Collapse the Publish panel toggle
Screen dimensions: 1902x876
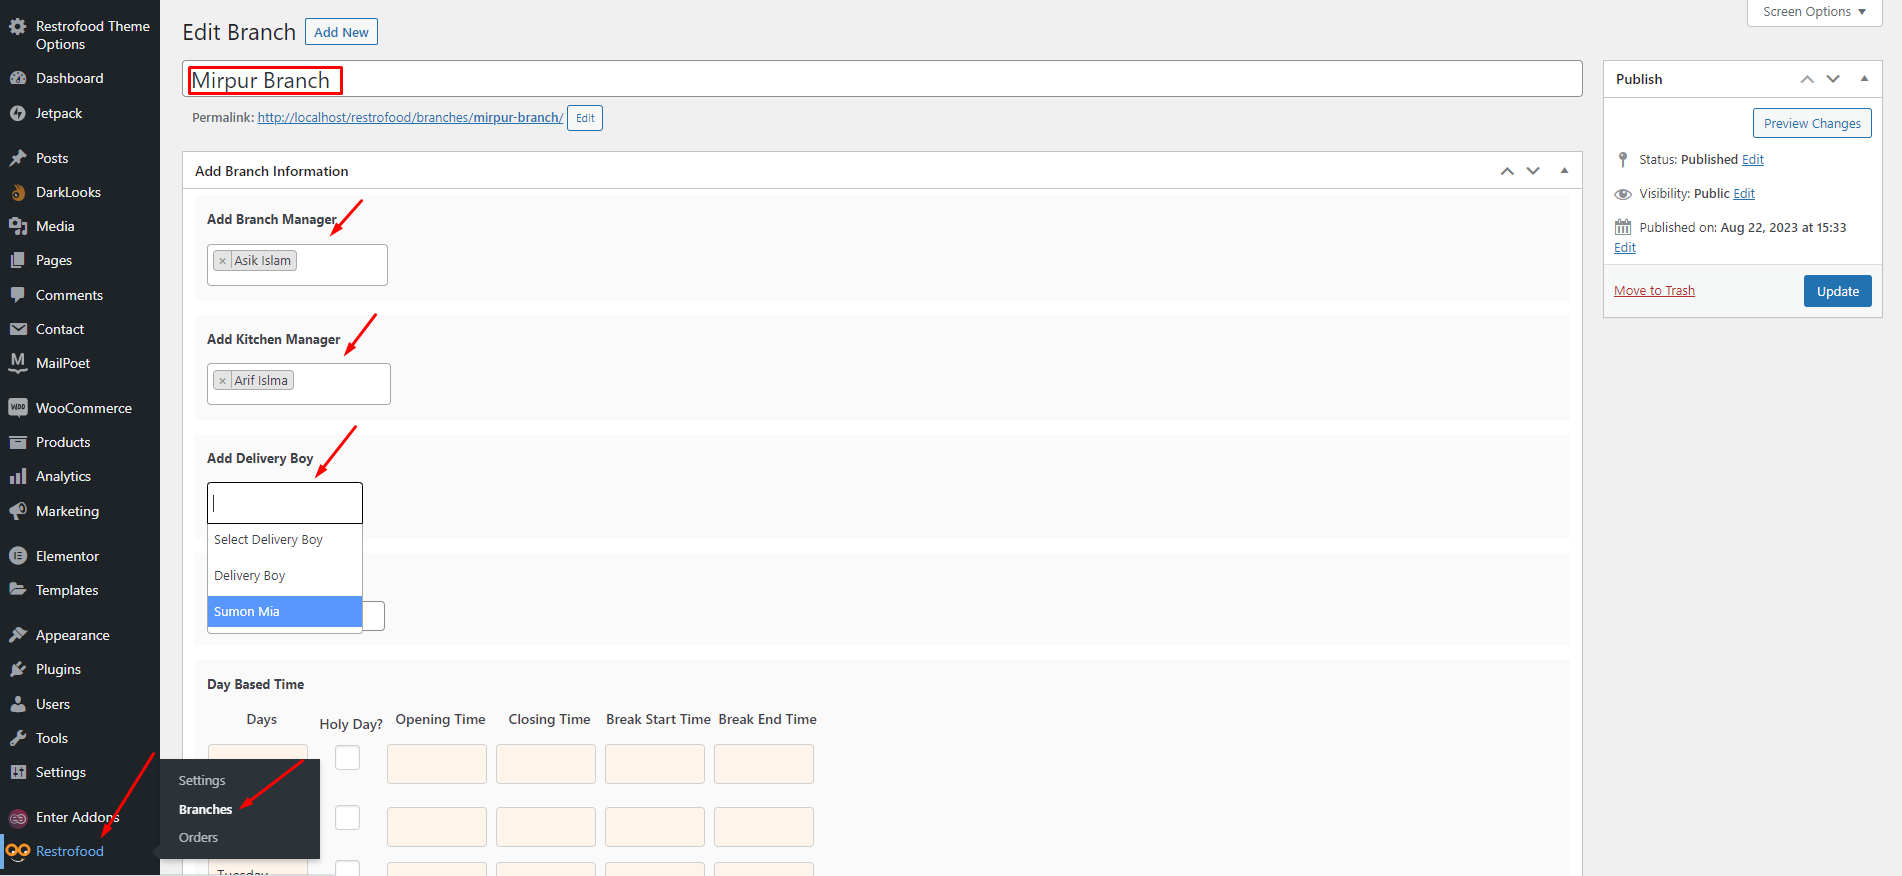(x=1864, y=79)
